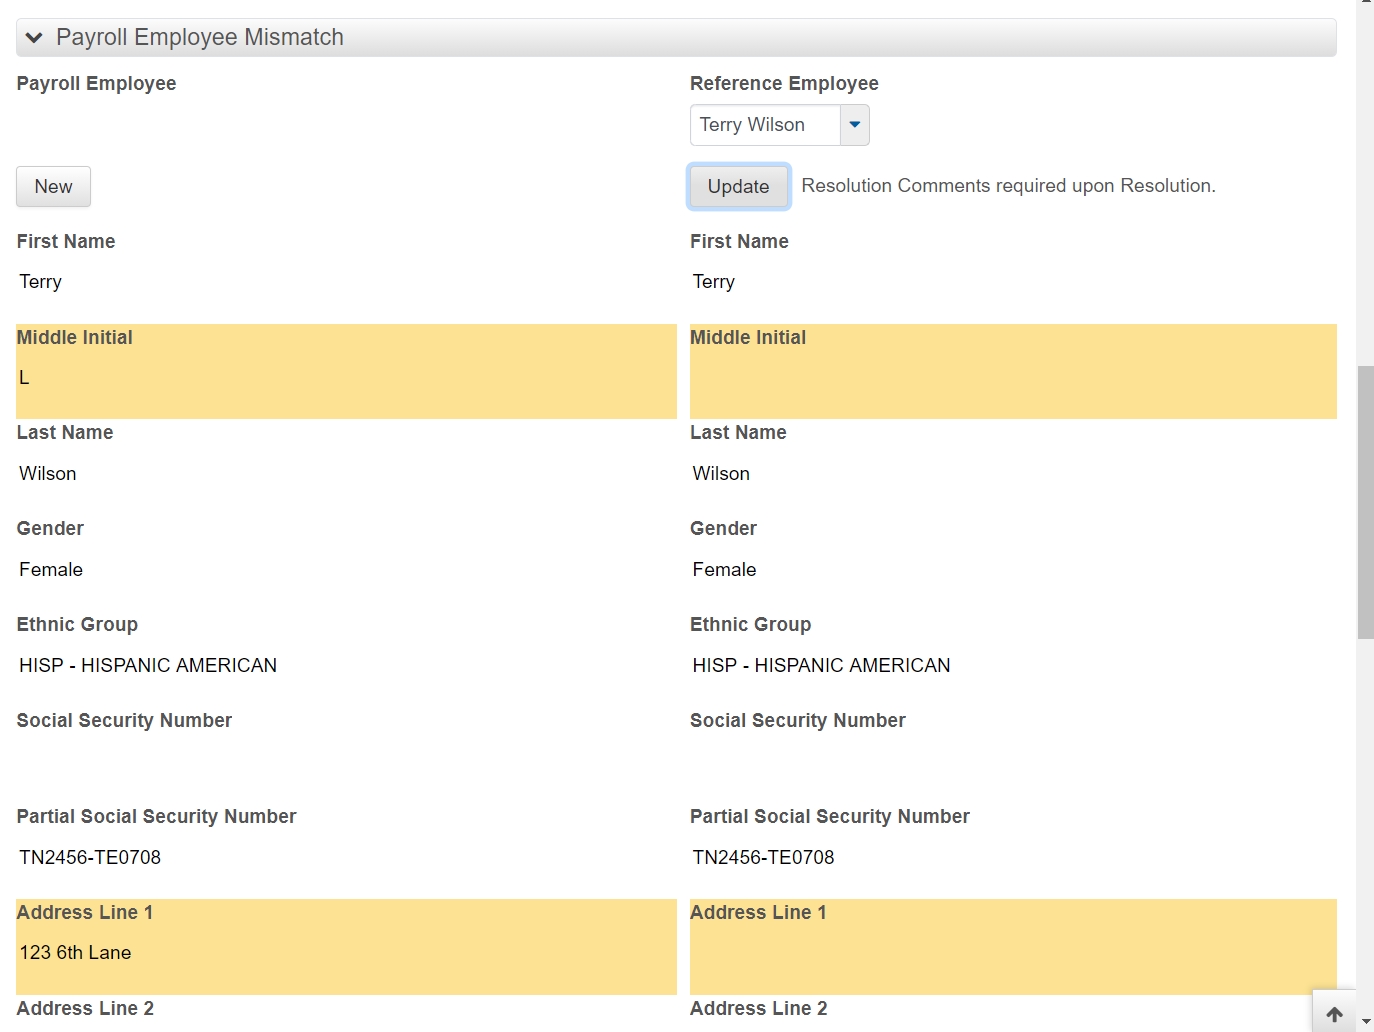Click payroll Address Line 2 label

pos(85,1009)
